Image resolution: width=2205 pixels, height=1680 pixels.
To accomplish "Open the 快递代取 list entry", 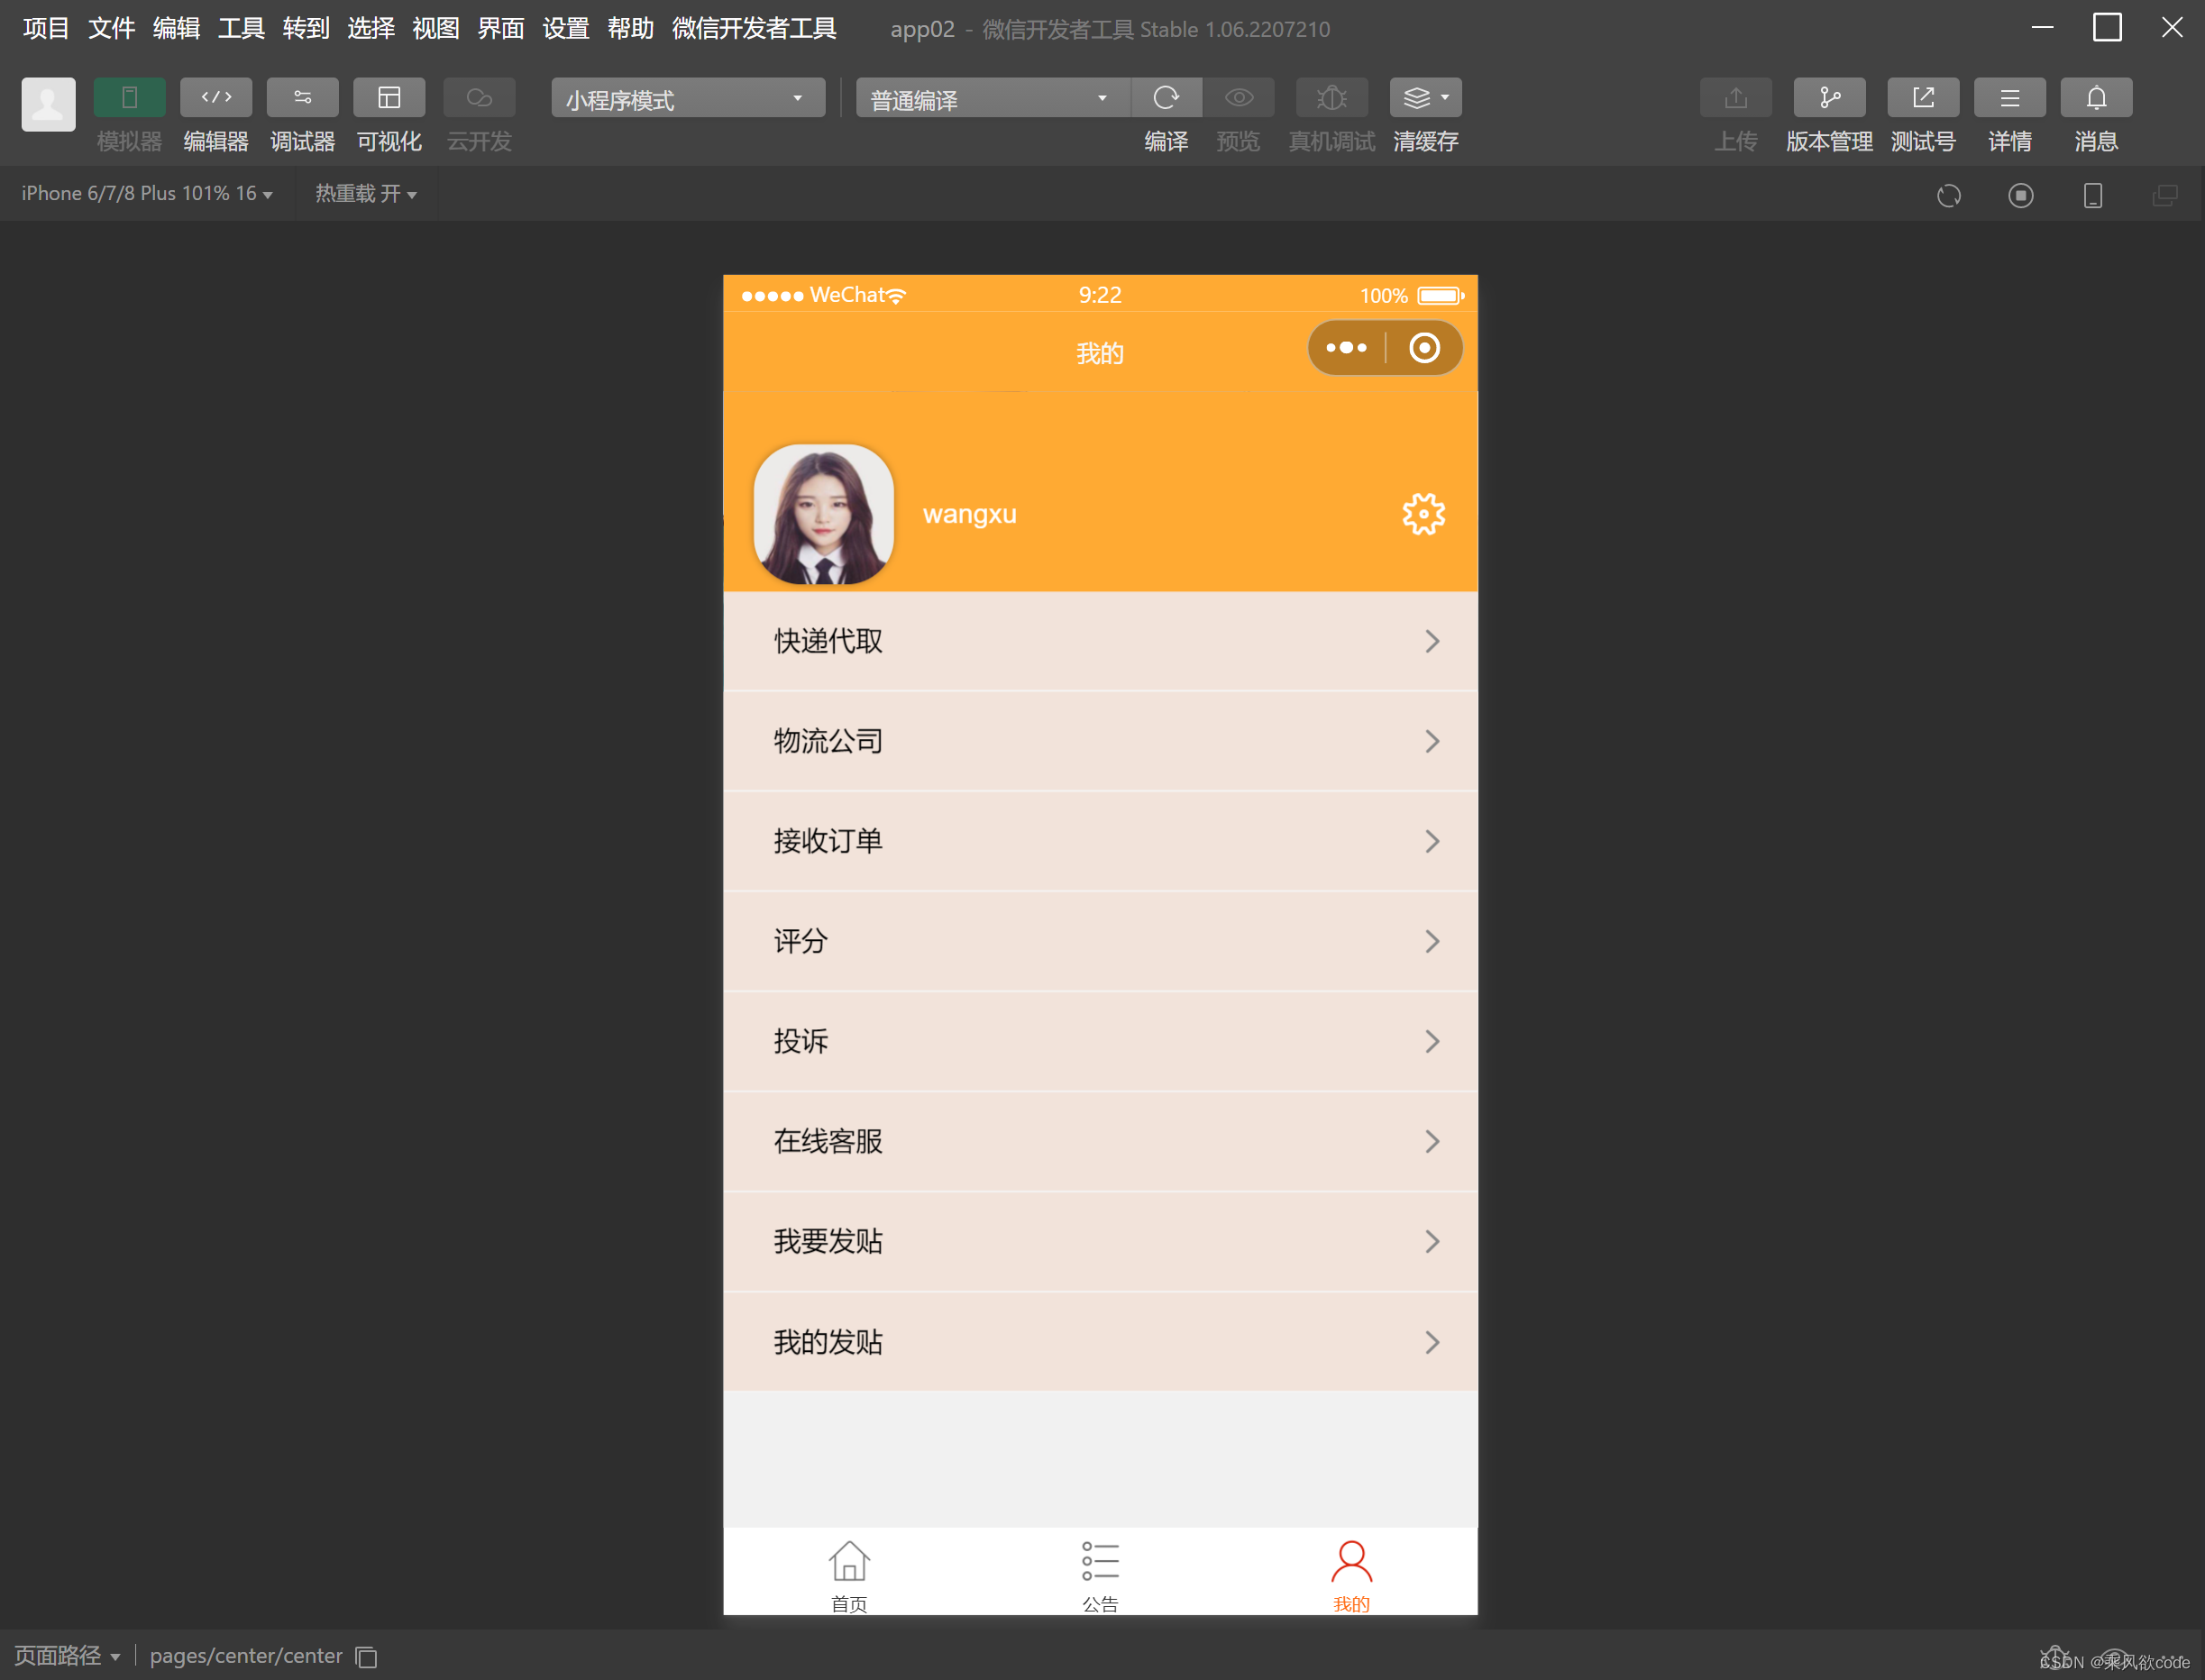I will click(x=1100, y=641).
